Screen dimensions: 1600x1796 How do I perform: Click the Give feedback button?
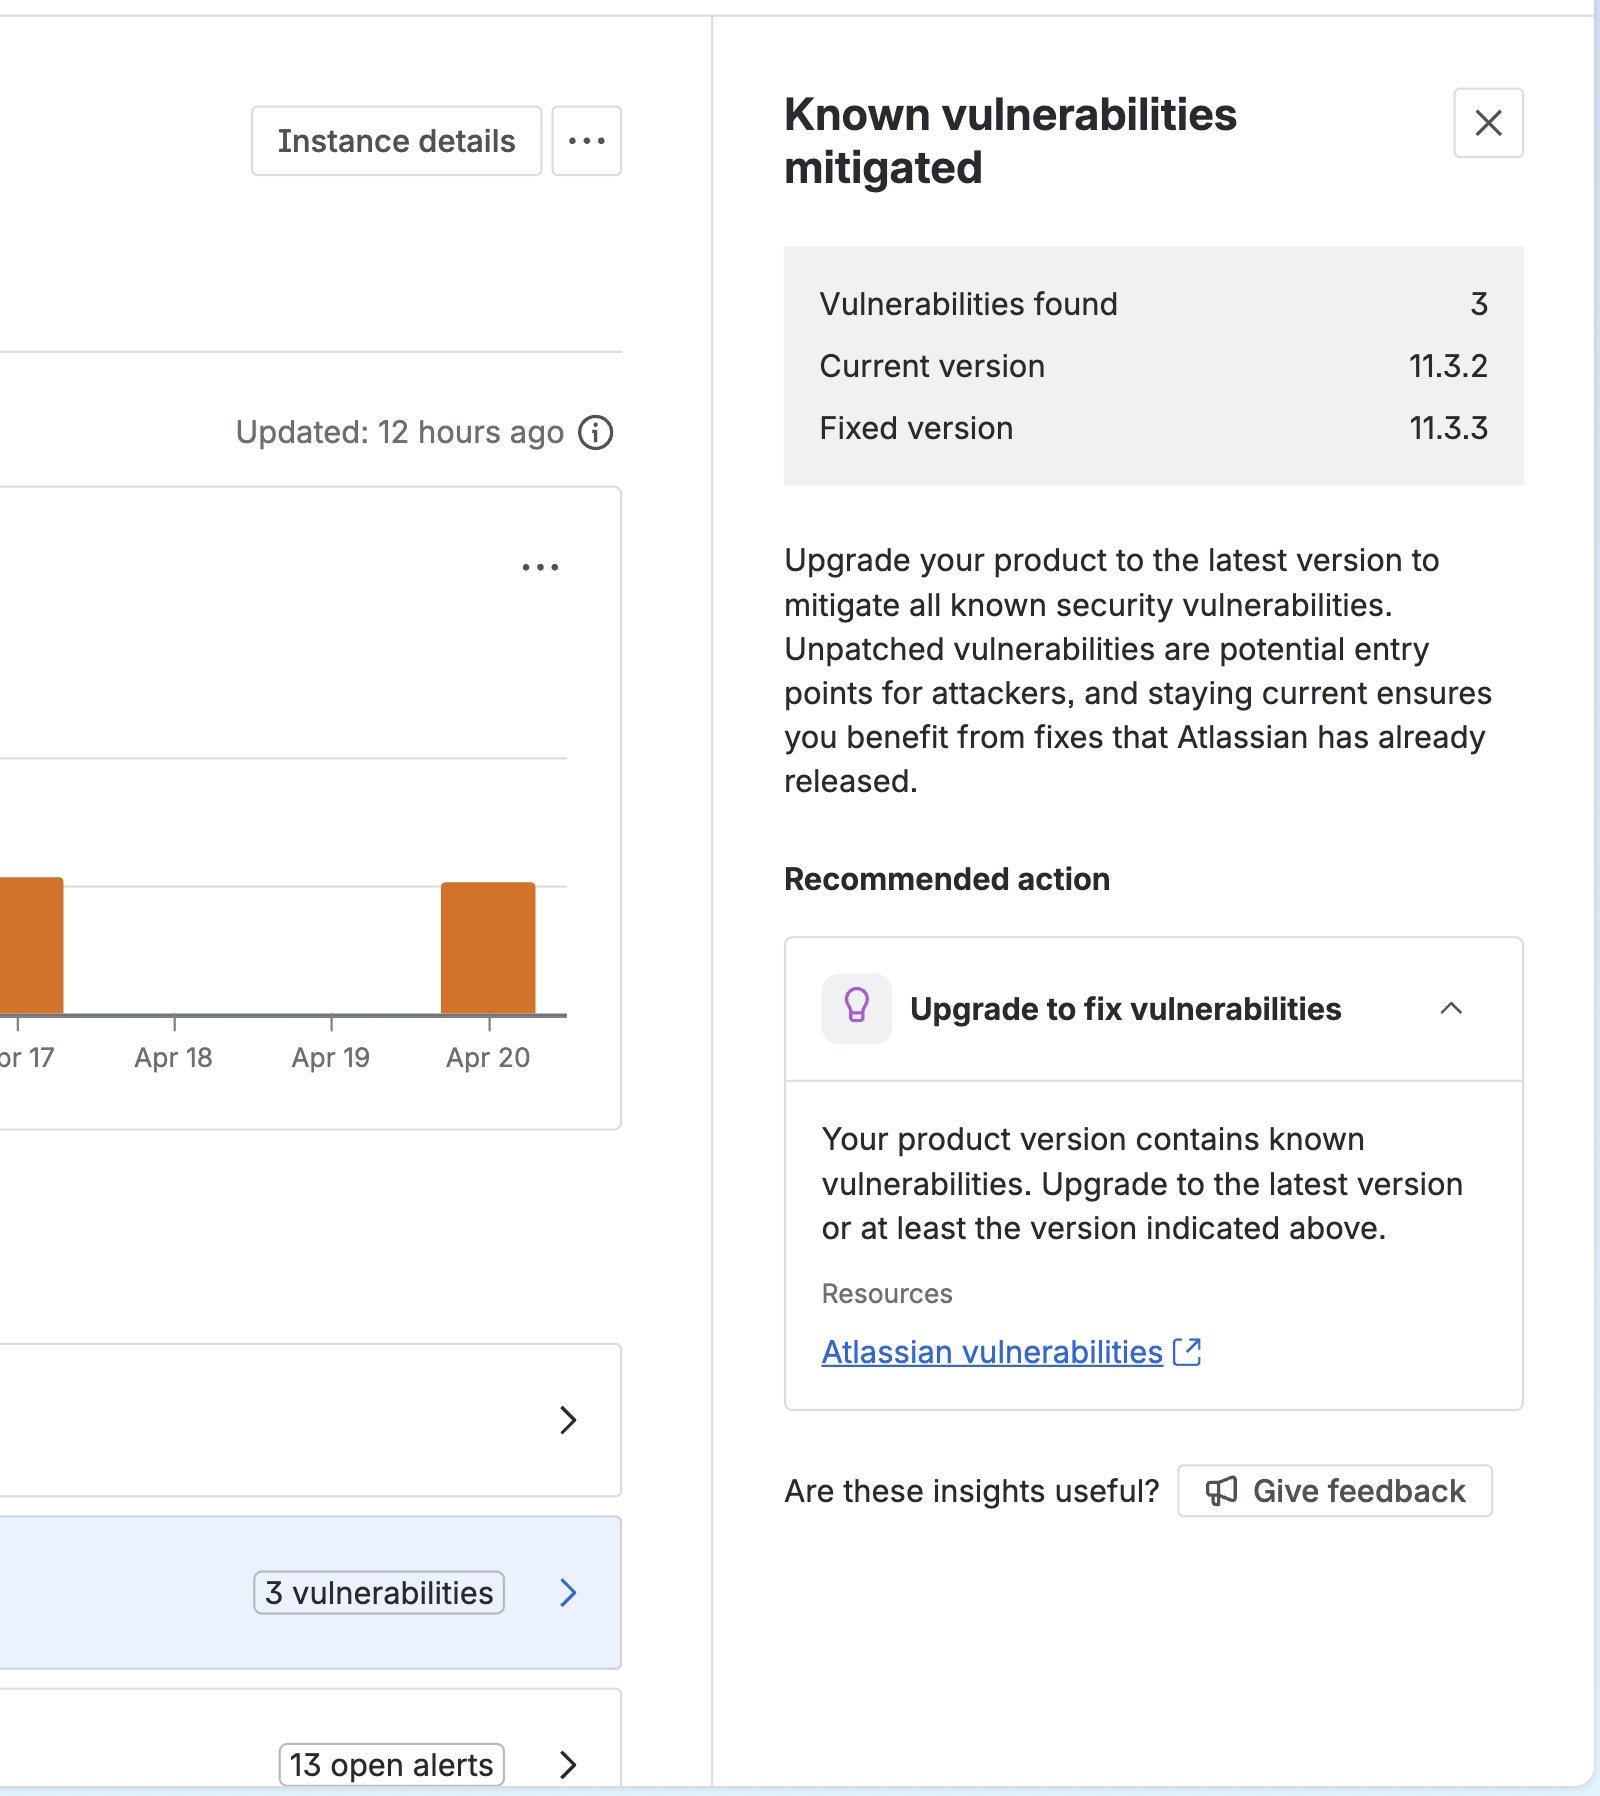1334,1491
